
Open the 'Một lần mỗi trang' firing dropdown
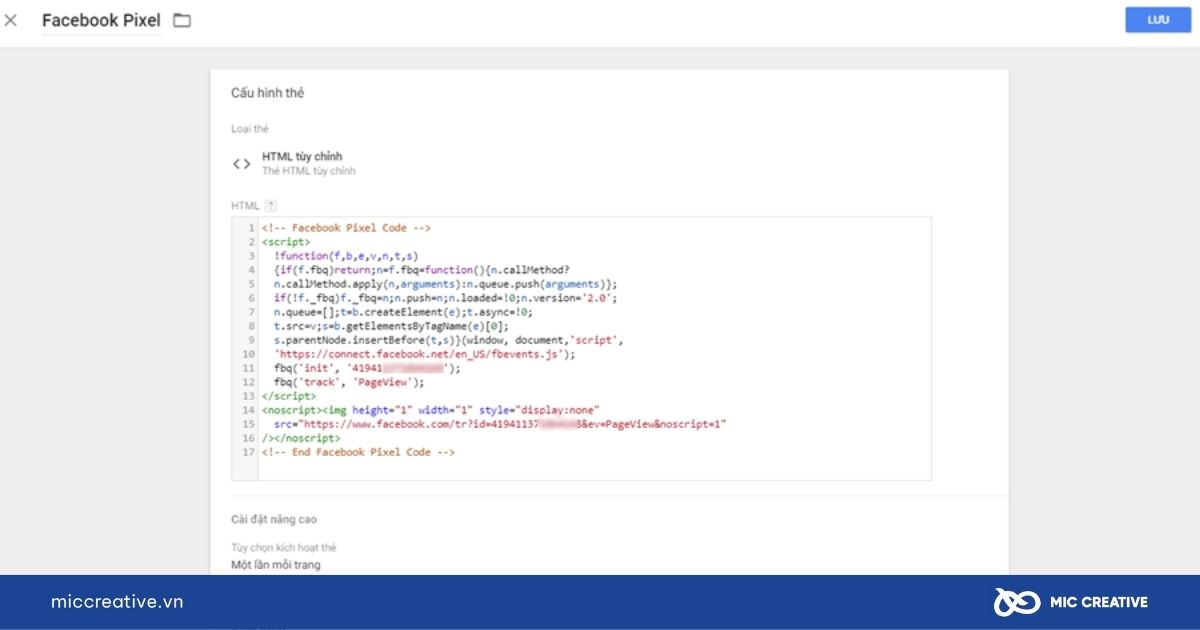pyautogui.click(x=276, y=565)
